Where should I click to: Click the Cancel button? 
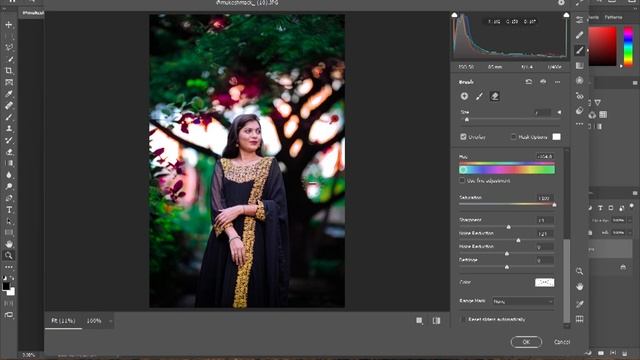[x=562, y=342]
